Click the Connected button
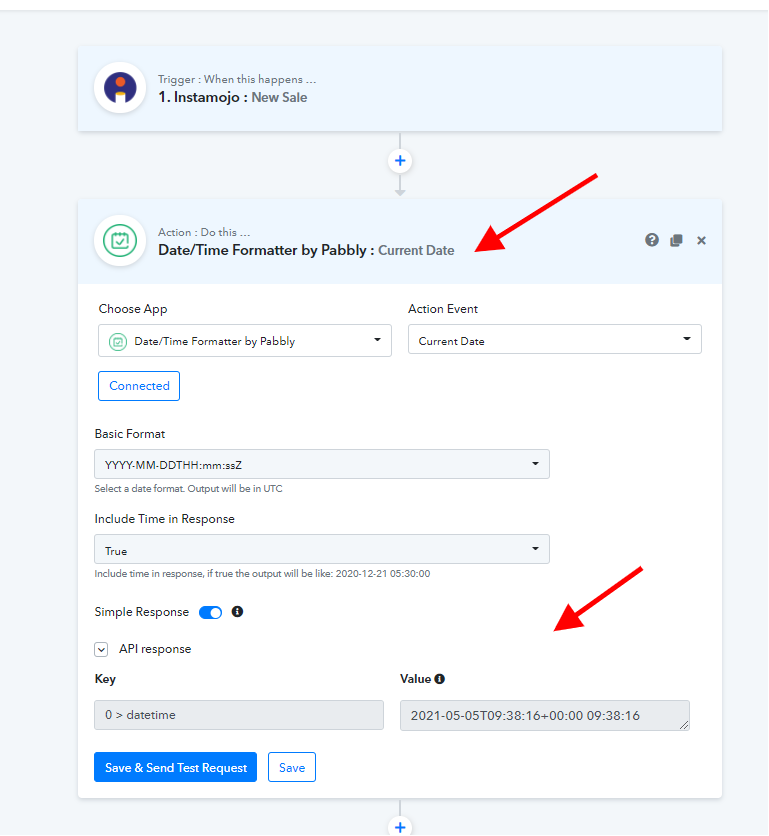Screen dimensions: 769x836 pyautogui.click(x=139, y=386)
